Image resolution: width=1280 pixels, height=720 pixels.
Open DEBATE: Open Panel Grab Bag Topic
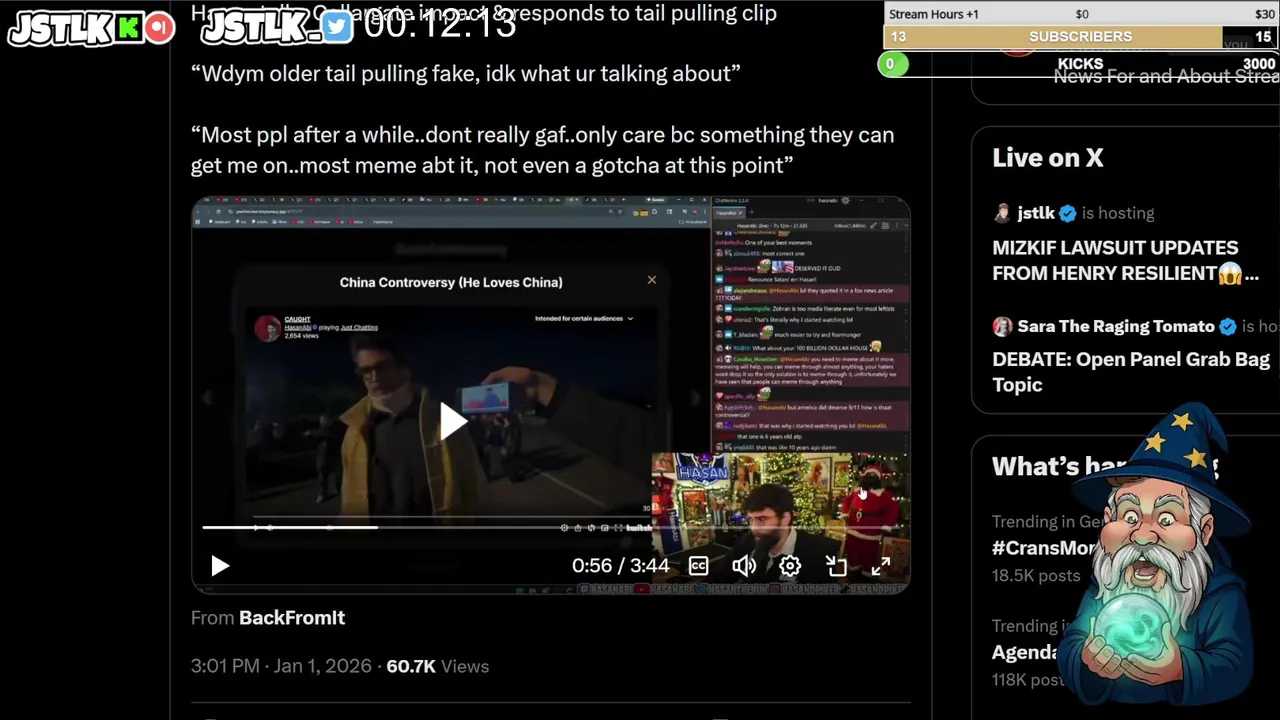point(1131,372)
